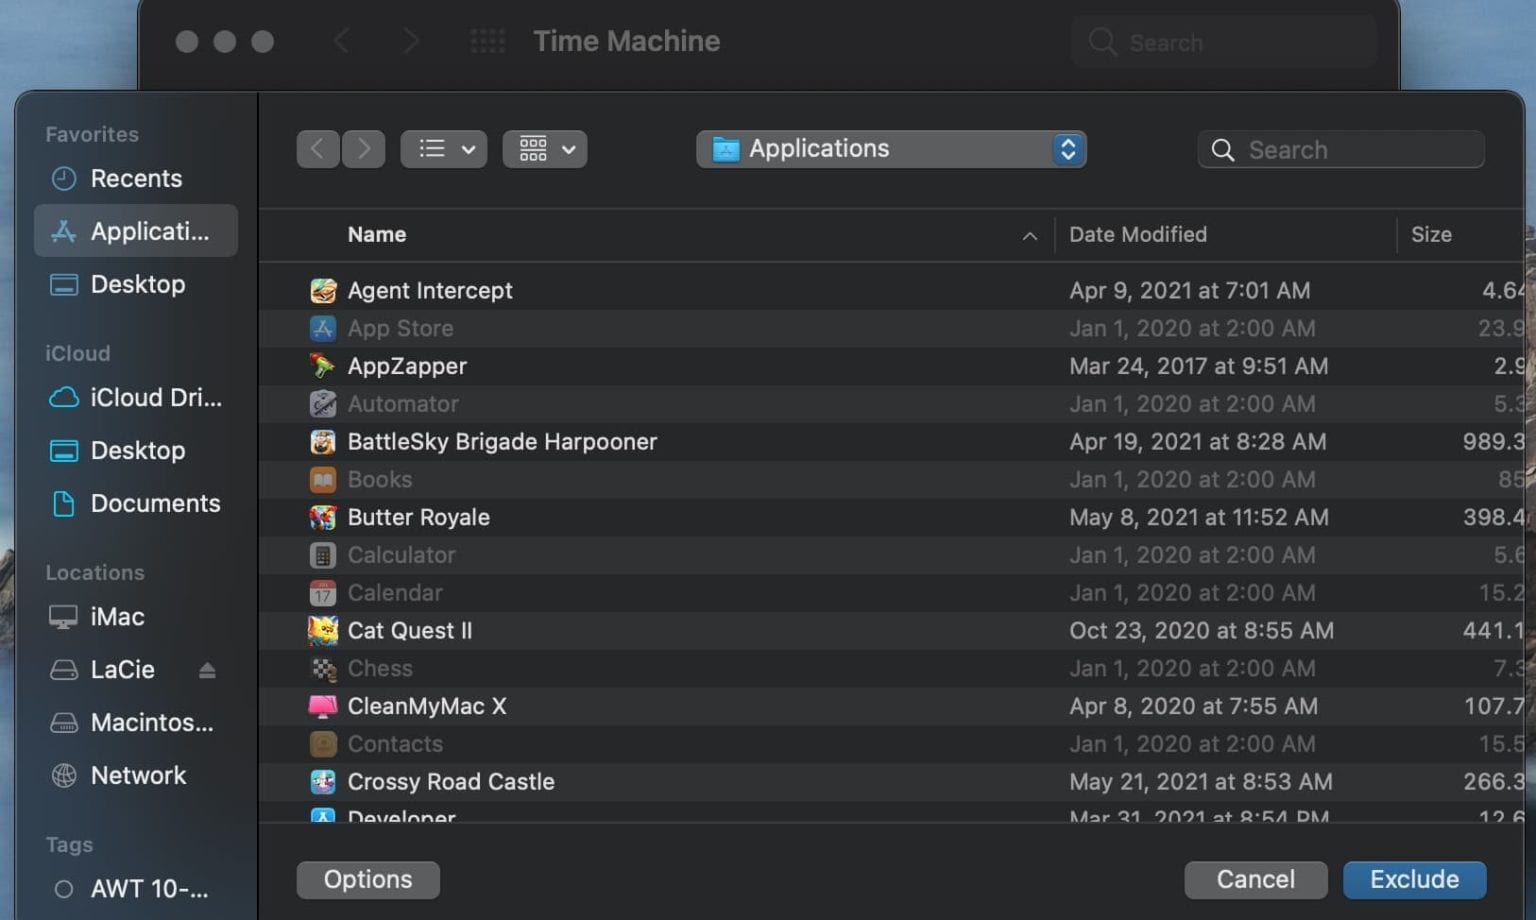Open the list view options dropdown

click(x=443, y=148)
